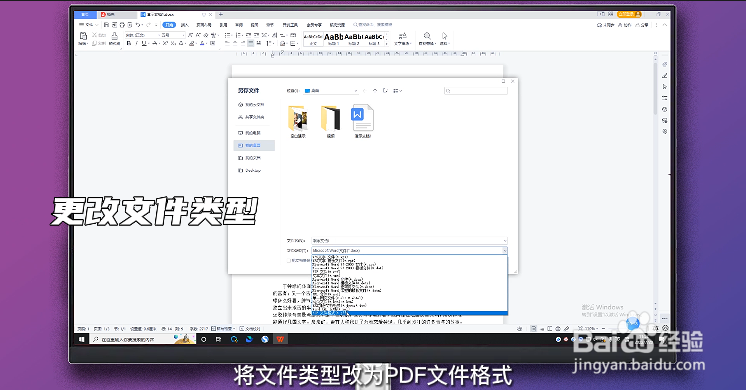
Task: Open a new tab with the plus button
Action: 220,15
